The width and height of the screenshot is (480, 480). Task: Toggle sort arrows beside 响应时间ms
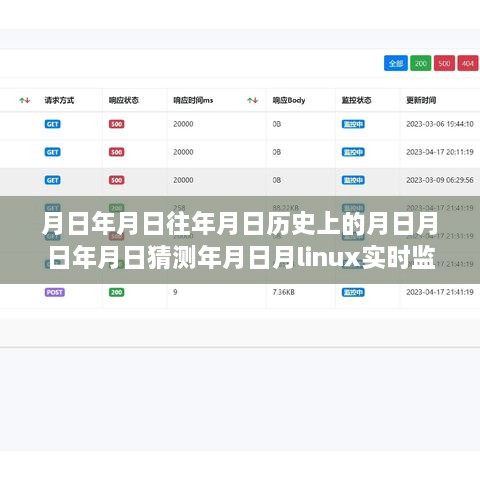253,100
